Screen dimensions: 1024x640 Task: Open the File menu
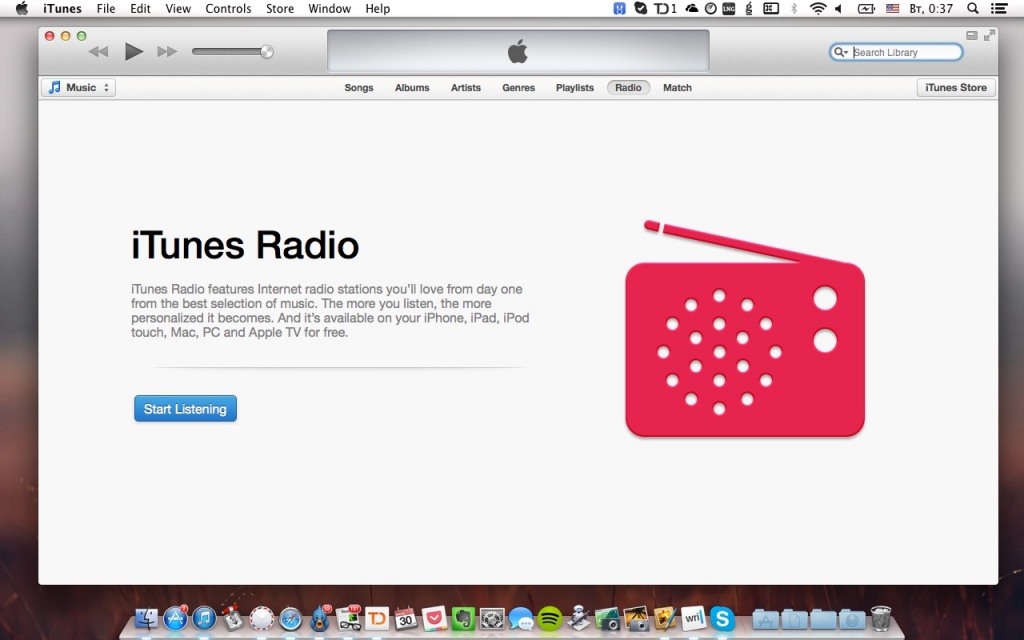click(106, 8)
